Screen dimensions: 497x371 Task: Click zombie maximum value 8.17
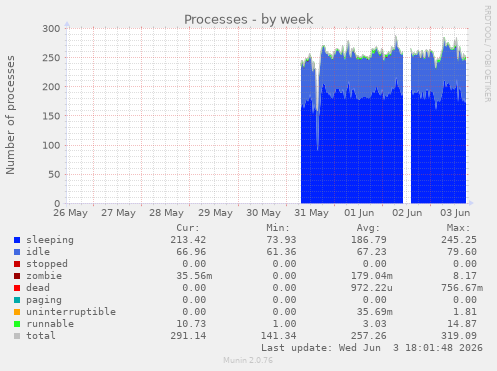(x=465, y=276)
